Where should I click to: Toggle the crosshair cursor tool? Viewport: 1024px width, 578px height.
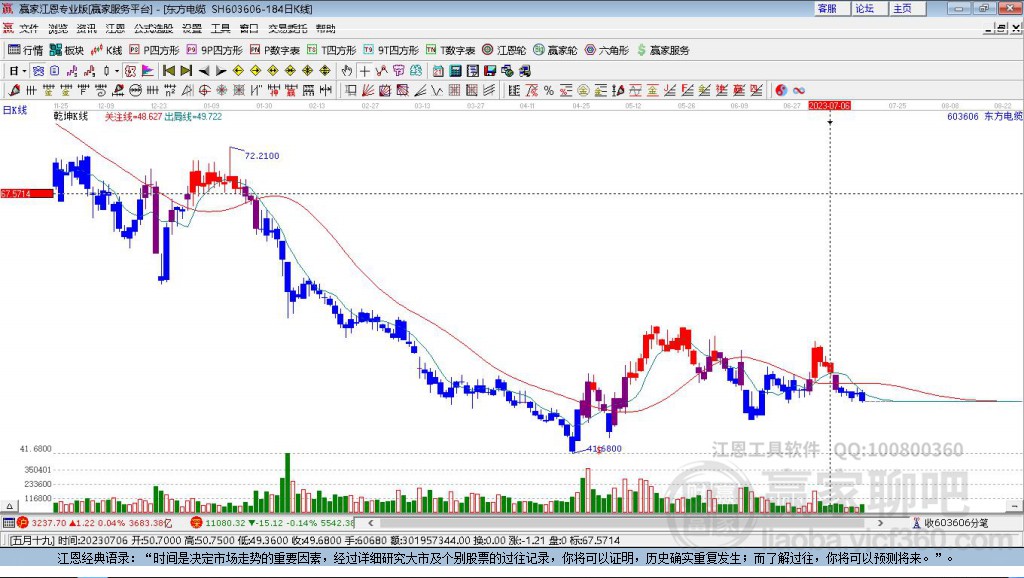(364, 71)
